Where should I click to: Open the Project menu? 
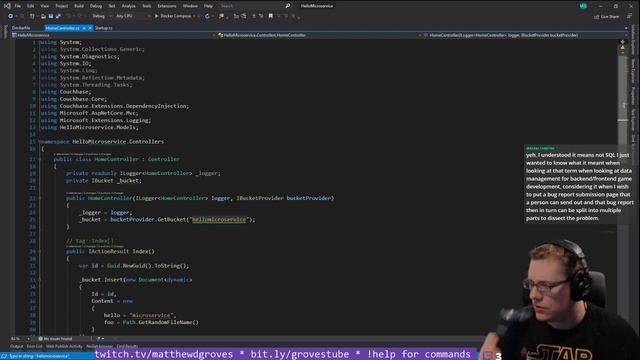point(62,6)
